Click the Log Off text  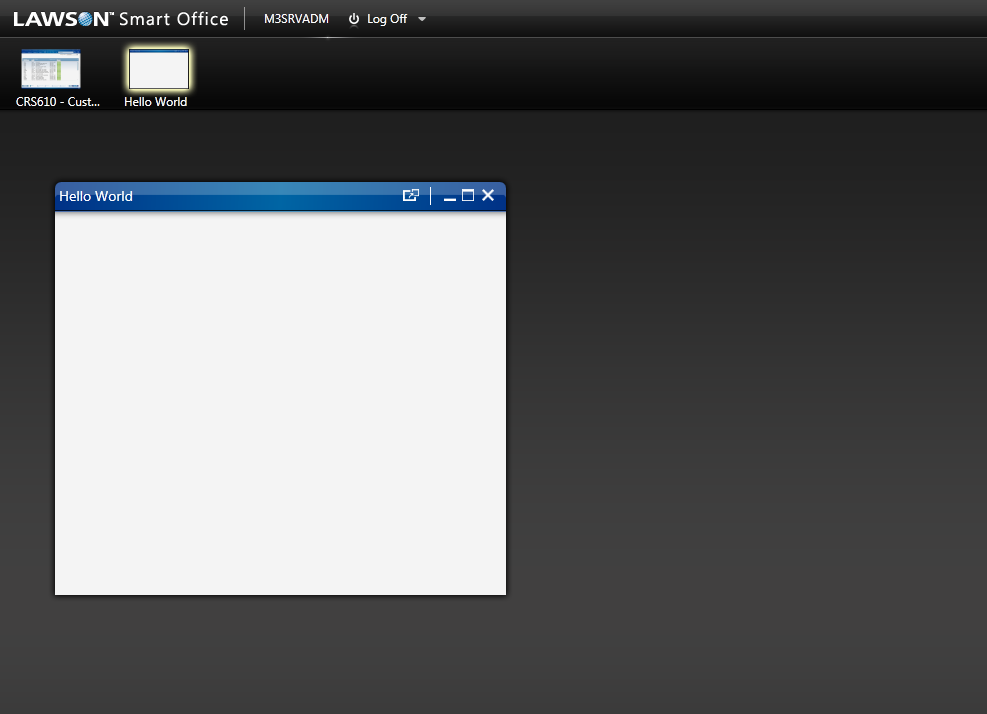[387, 19]
